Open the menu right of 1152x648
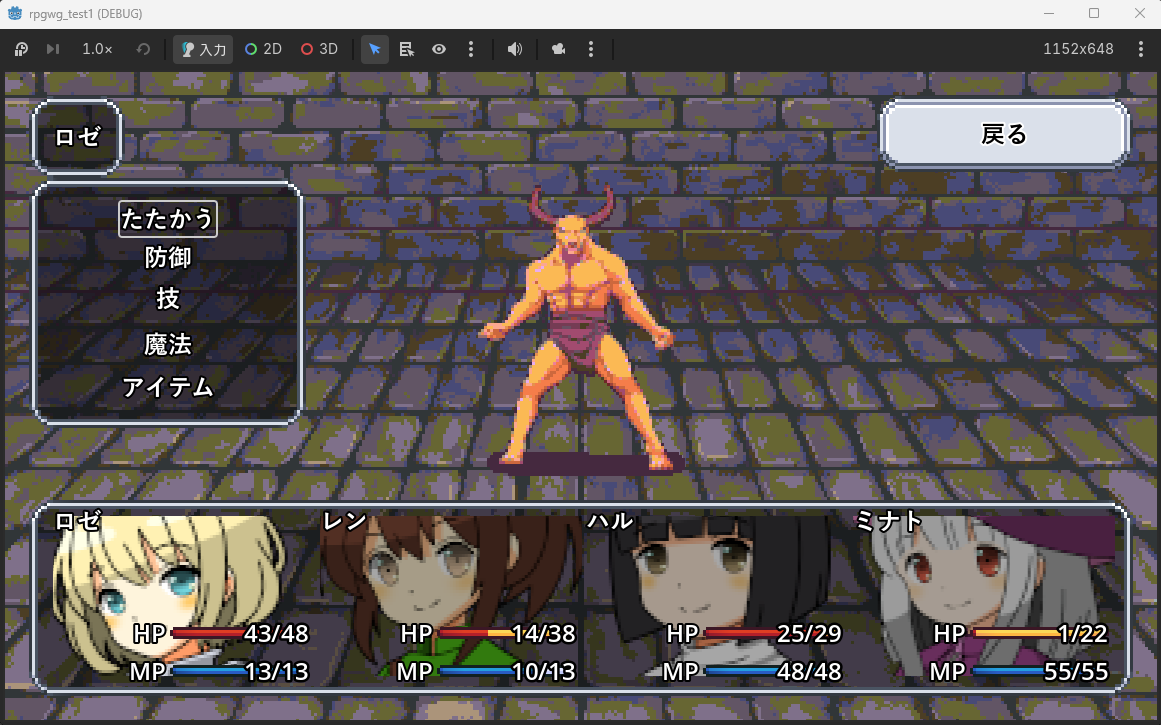Screen dimensions: 1161x725 [x=1140, y=49]
